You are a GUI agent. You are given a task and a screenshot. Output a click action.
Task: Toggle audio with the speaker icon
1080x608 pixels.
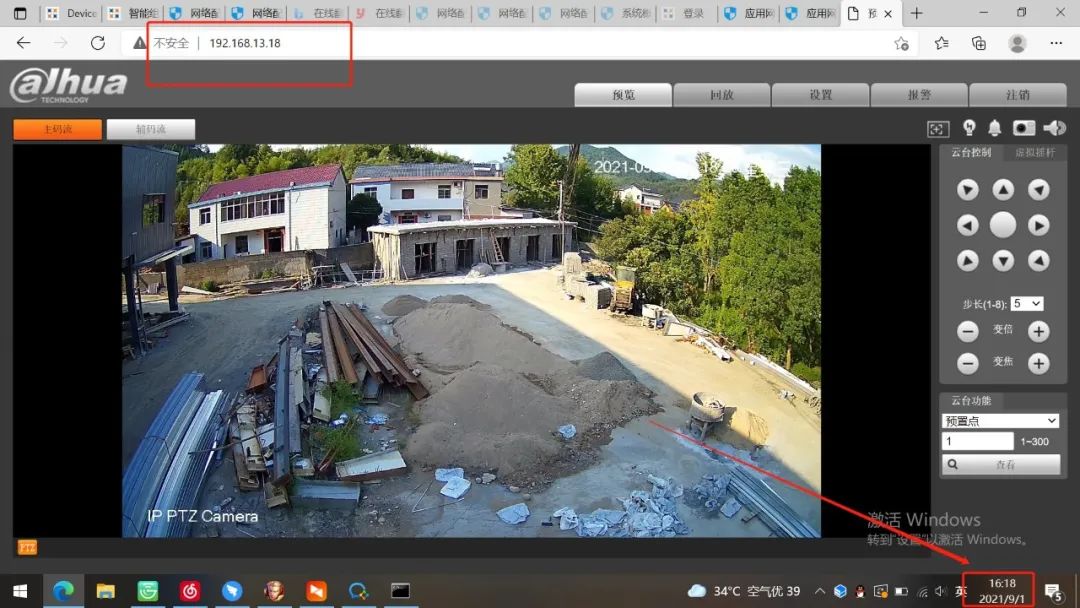(1054, 128)
